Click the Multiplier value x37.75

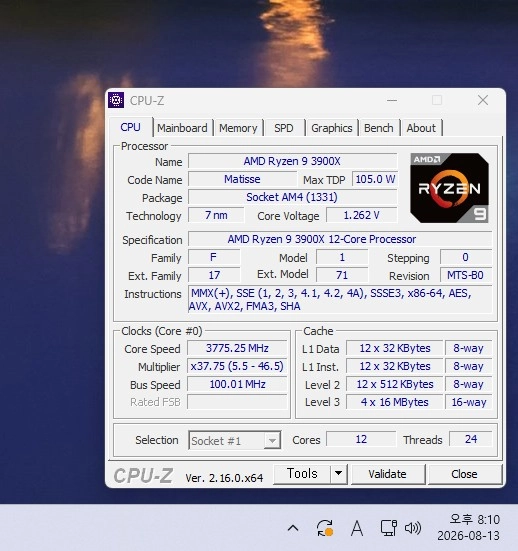[x=237, y=366]
